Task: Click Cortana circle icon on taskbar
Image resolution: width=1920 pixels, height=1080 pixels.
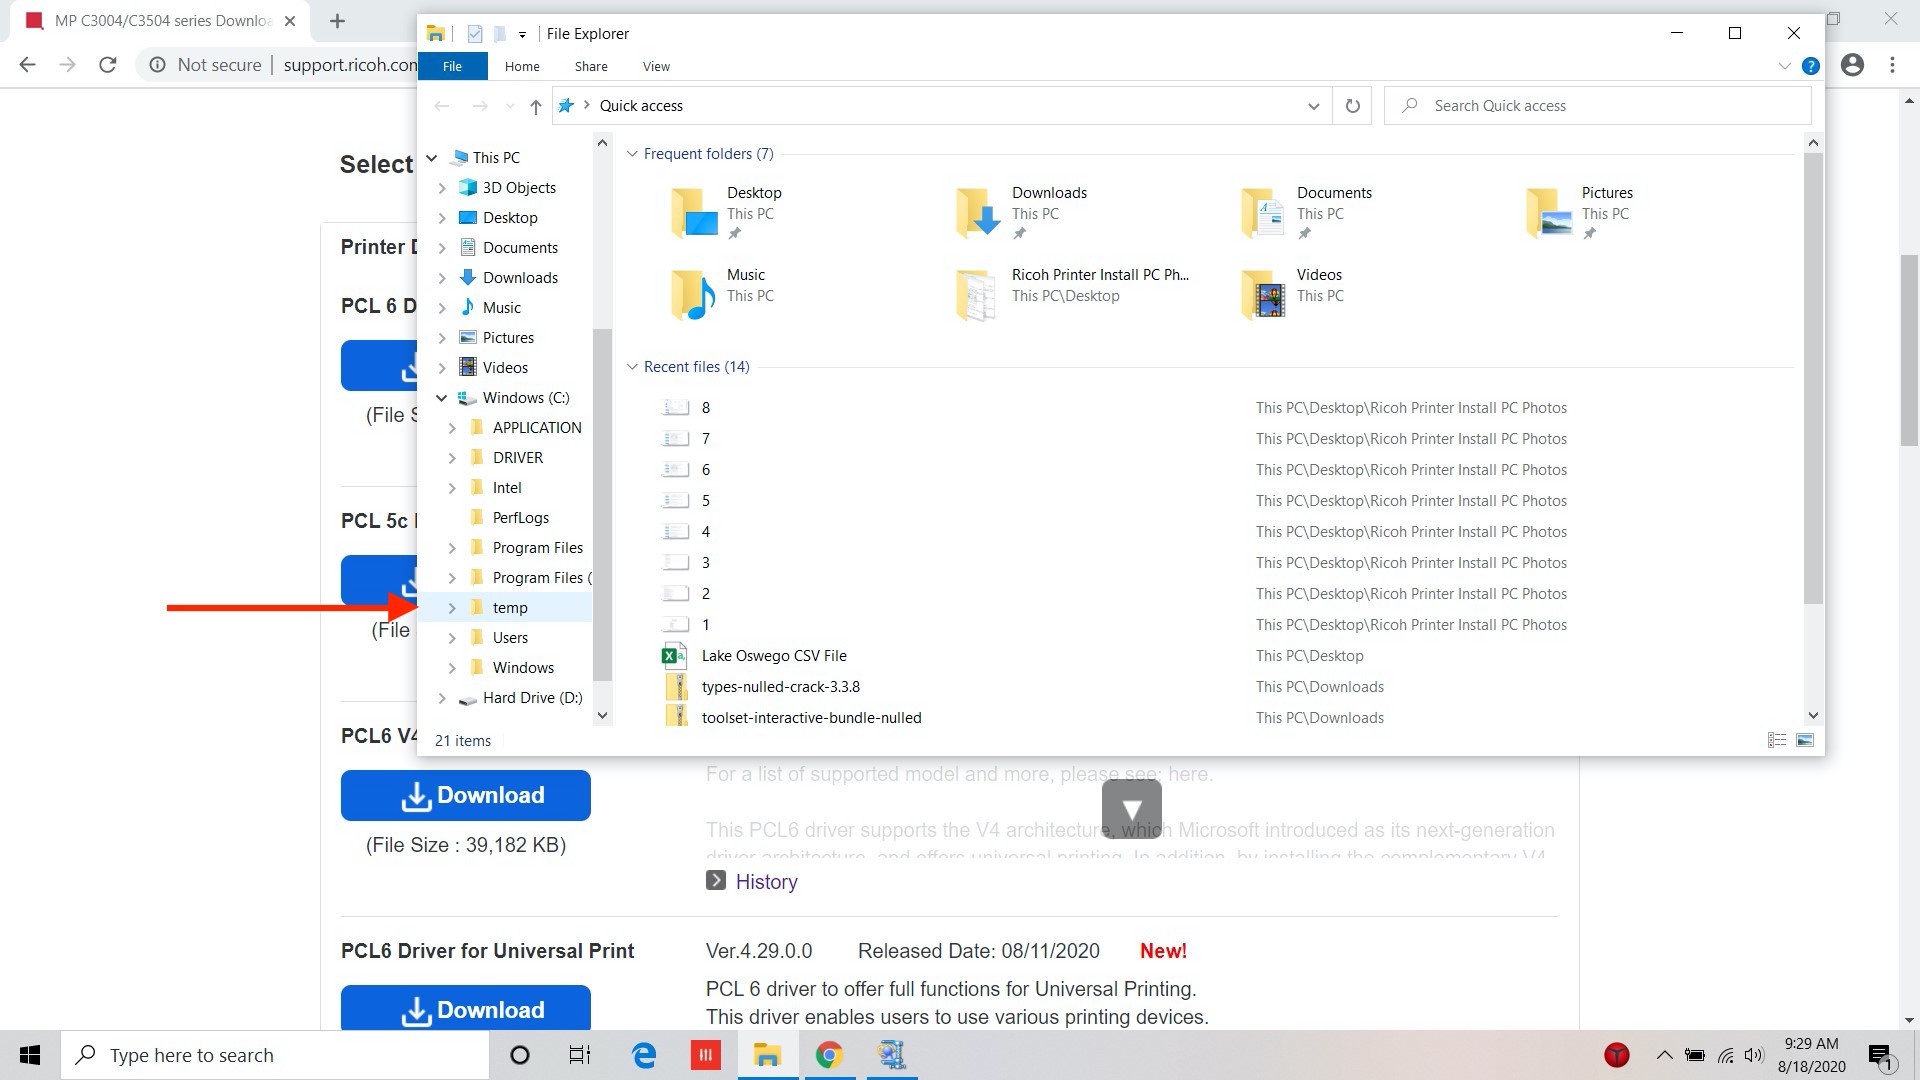Action: coord(519,1055)
